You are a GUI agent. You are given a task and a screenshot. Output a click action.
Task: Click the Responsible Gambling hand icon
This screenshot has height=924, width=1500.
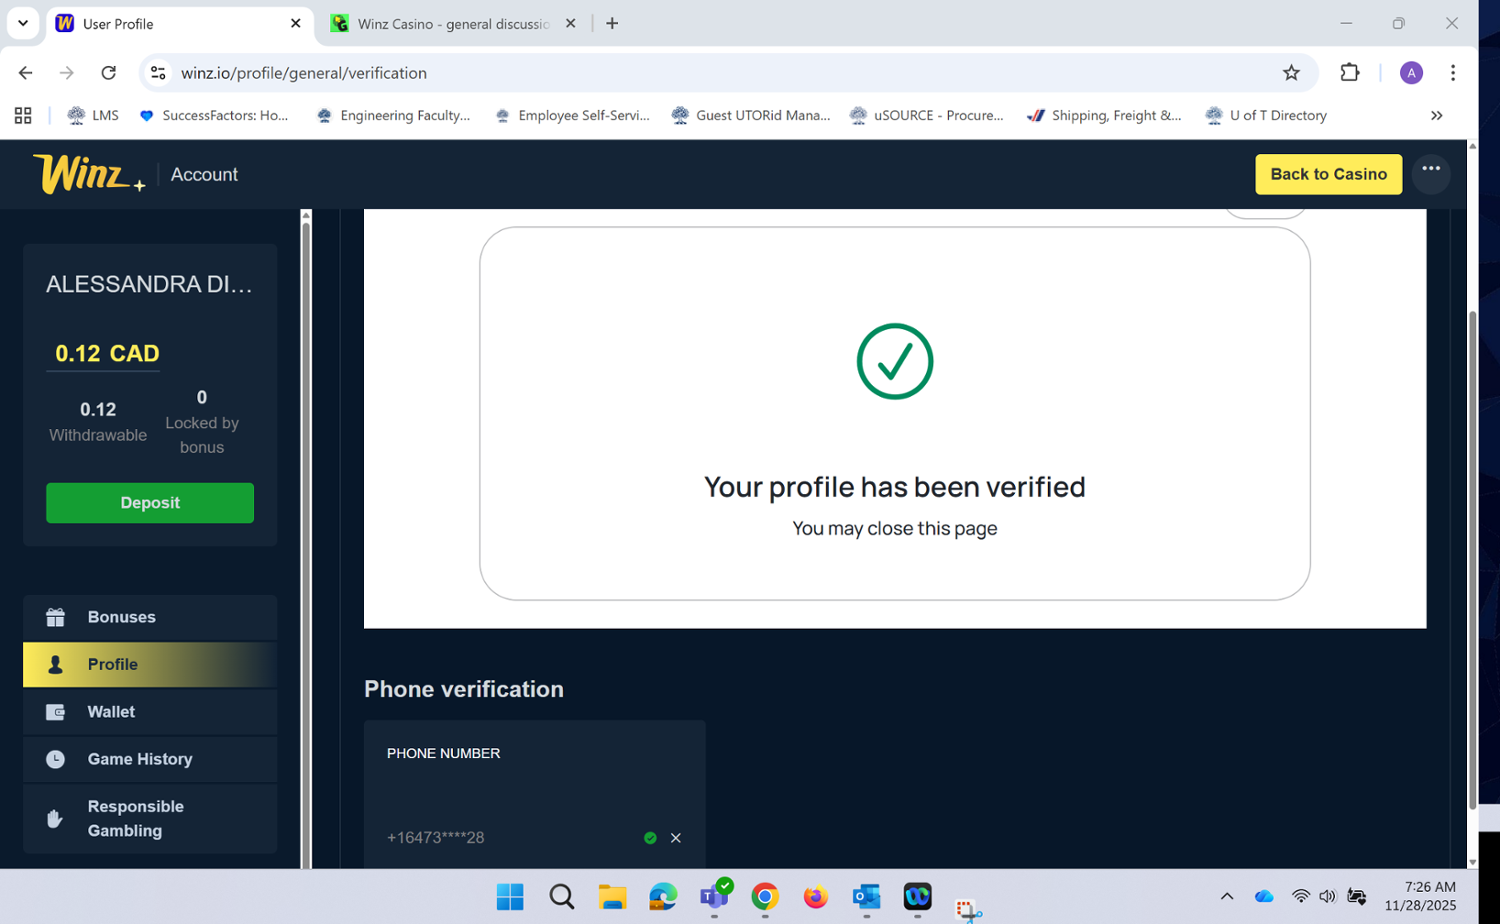(x=56, y=819)
